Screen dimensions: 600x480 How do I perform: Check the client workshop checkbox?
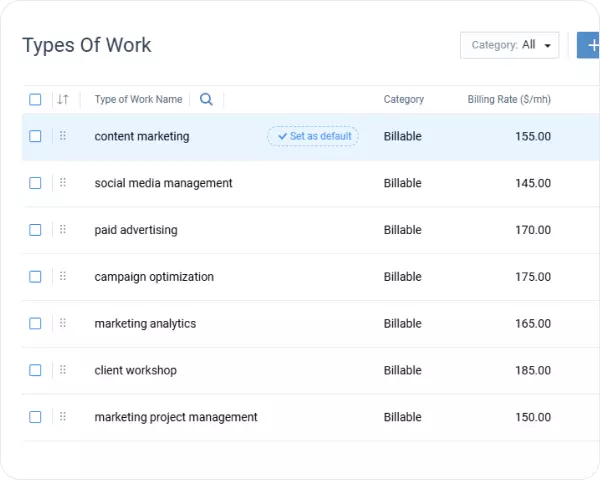pos(35,370)
